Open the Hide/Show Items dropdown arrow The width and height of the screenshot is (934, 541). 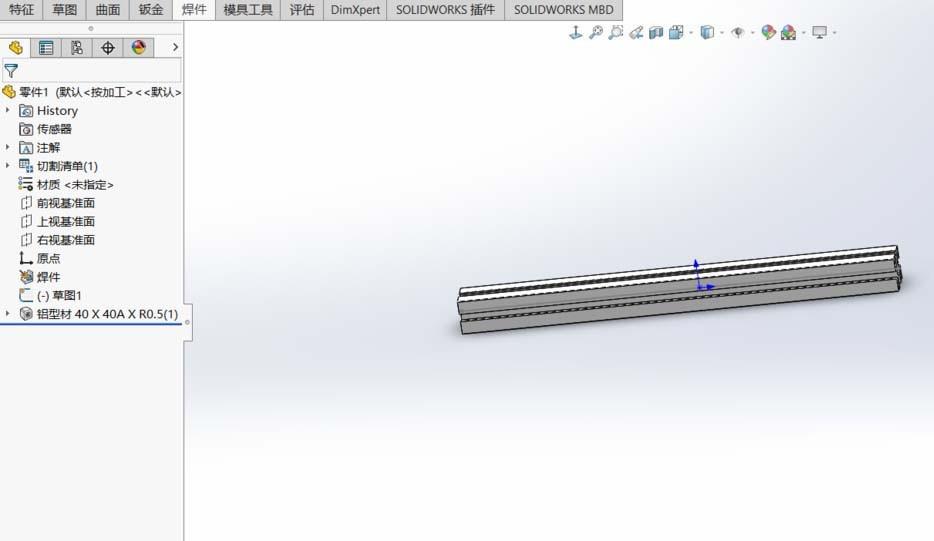pyautogui.click(x=753, y=32)
